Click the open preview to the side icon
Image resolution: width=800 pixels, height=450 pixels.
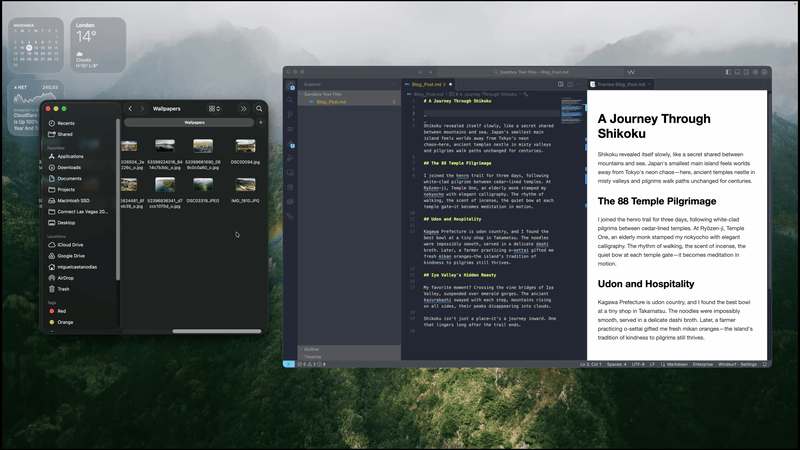(x=561, y=84)
